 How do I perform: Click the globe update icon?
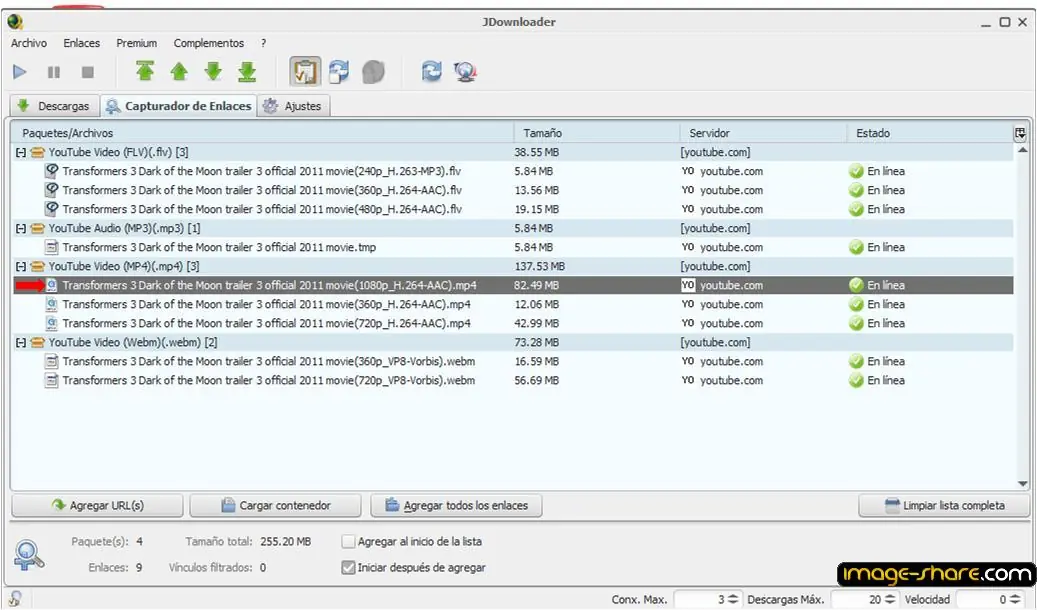466,71
